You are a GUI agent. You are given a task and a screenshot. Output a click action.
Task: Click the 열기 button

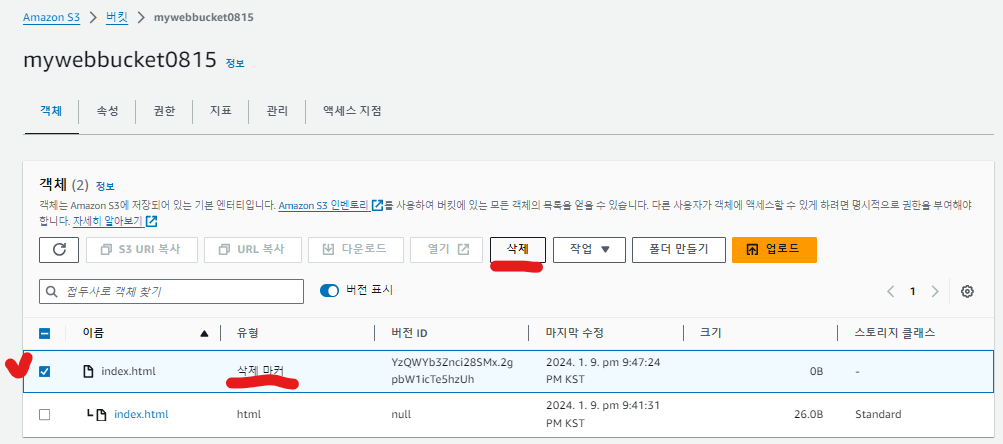pos(446,250)
